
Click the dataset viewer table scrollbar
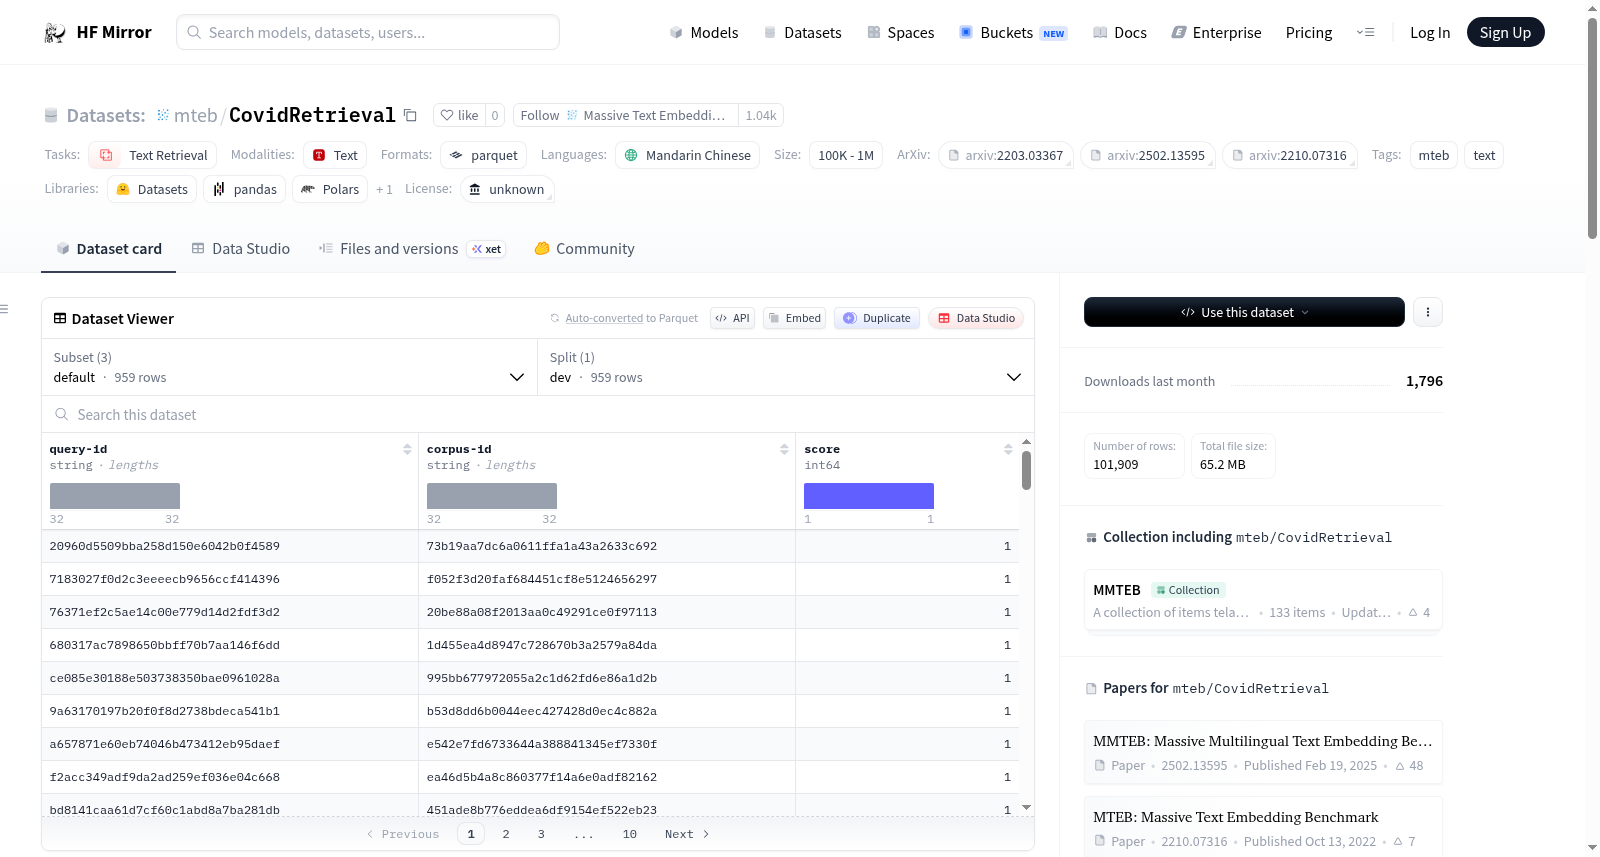[x=1026, y=470]
